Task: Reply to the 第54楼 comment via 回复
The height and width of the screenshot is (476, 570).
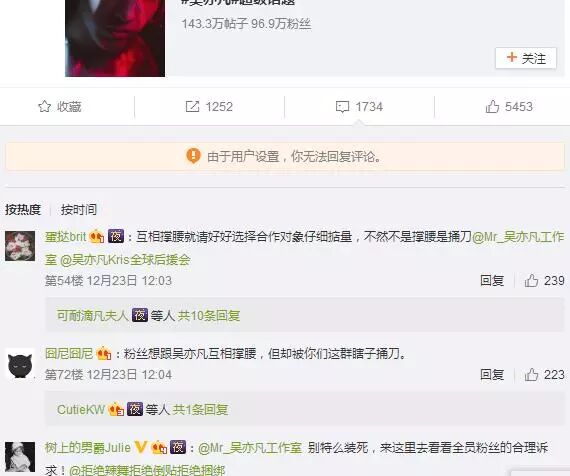Action: tap(492, 281)
